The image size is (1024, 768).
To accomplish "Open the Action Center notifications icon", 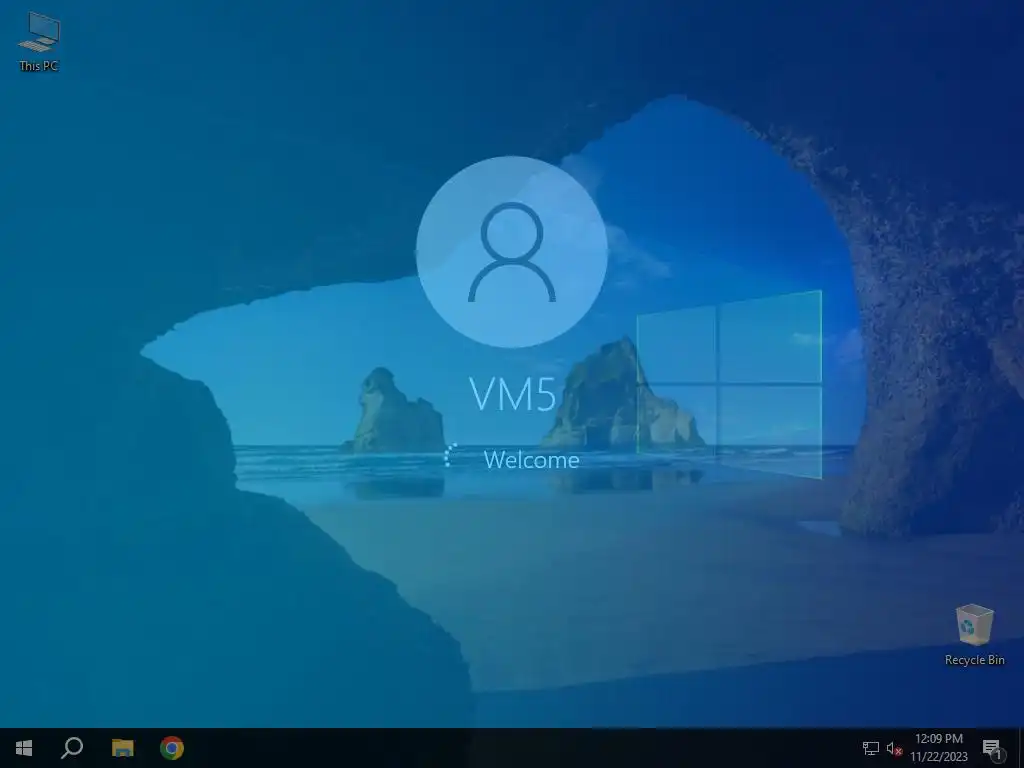I will tap(993, 748).
